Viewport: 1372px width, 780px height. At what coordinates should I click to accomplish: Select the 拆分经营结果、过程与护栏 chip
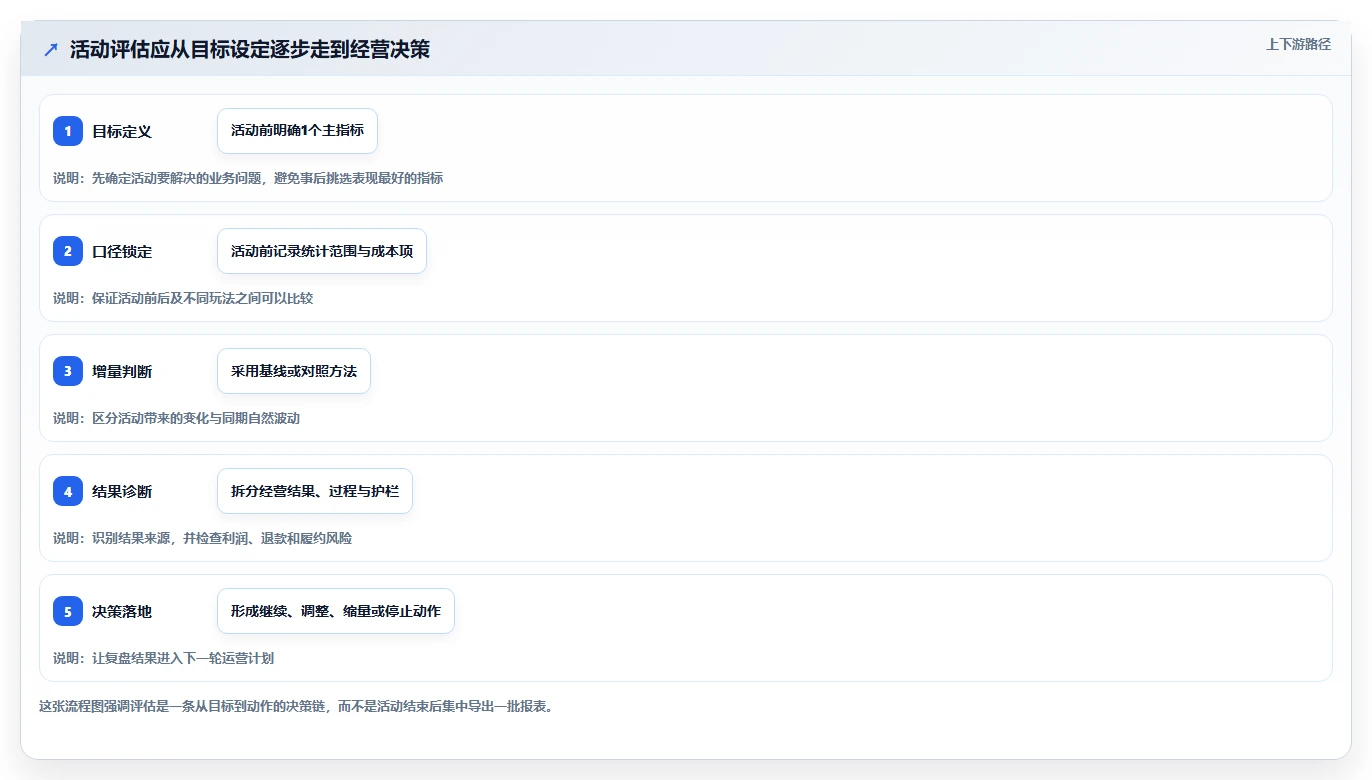[315, 491]
